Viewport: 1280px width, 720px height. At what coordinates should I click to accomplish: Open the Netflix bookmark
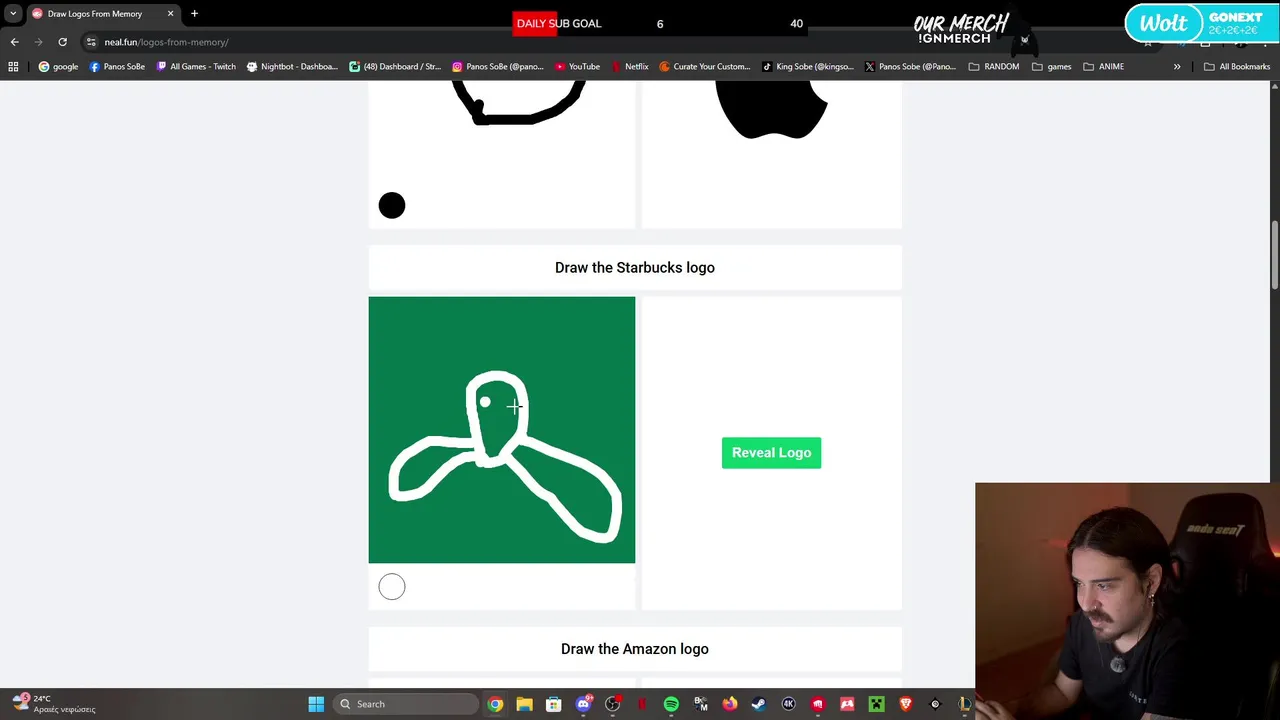click(629, 67)
